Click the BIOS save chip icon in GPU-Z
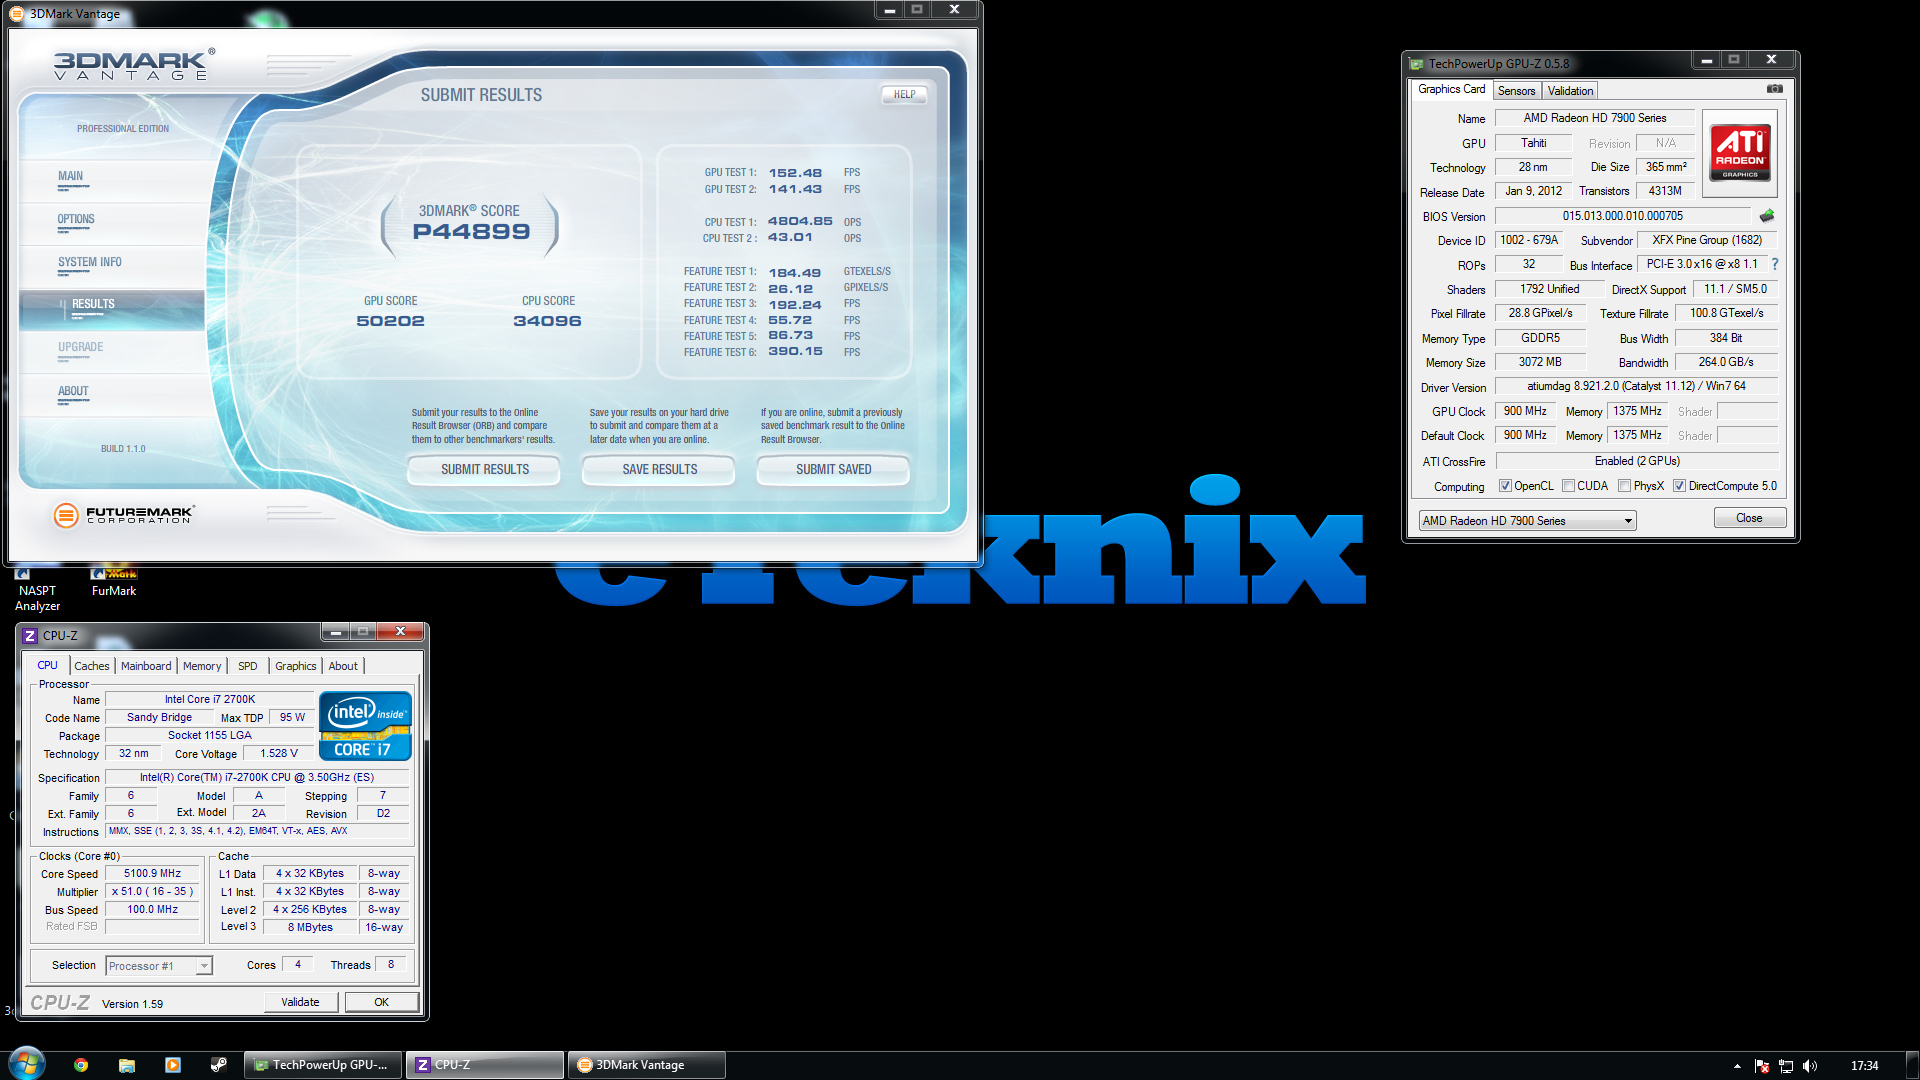 coord(1767,216)
